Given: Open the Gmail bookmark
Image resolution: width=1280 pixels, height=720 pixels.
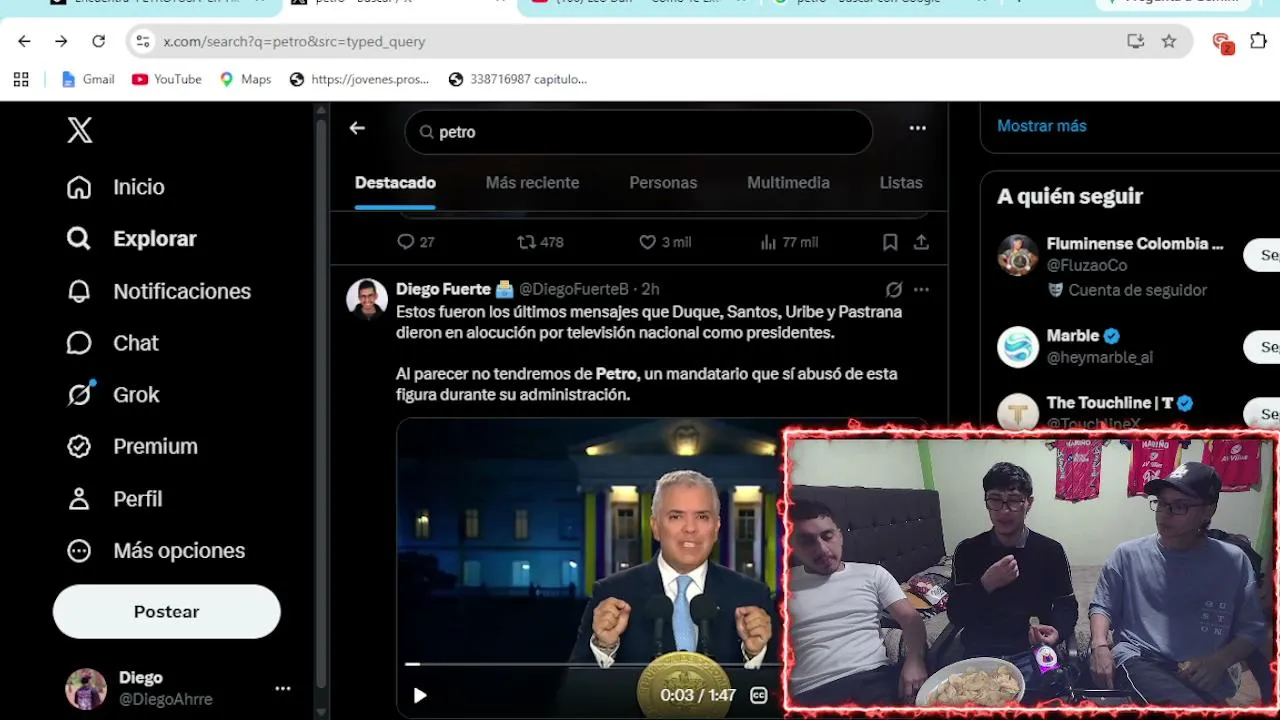Looking at the screenshot, I should (88, 79).
